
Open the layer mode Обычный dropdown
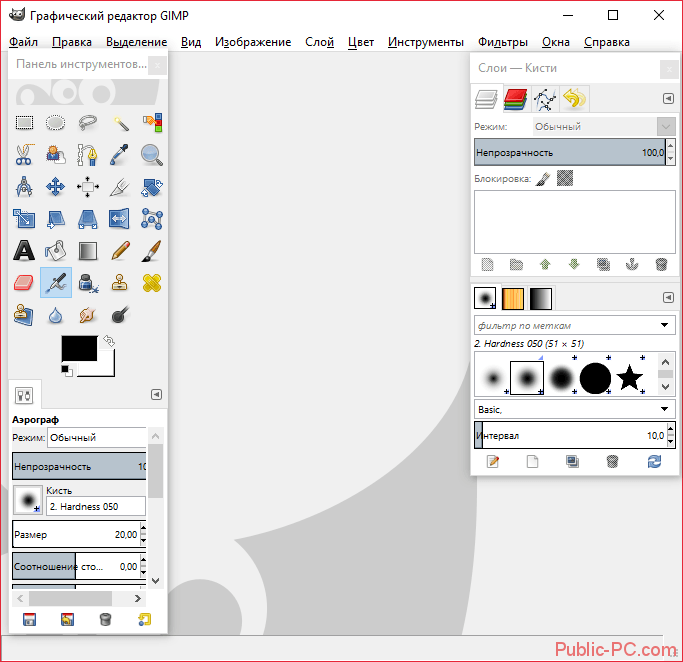(x=604, y=127)
